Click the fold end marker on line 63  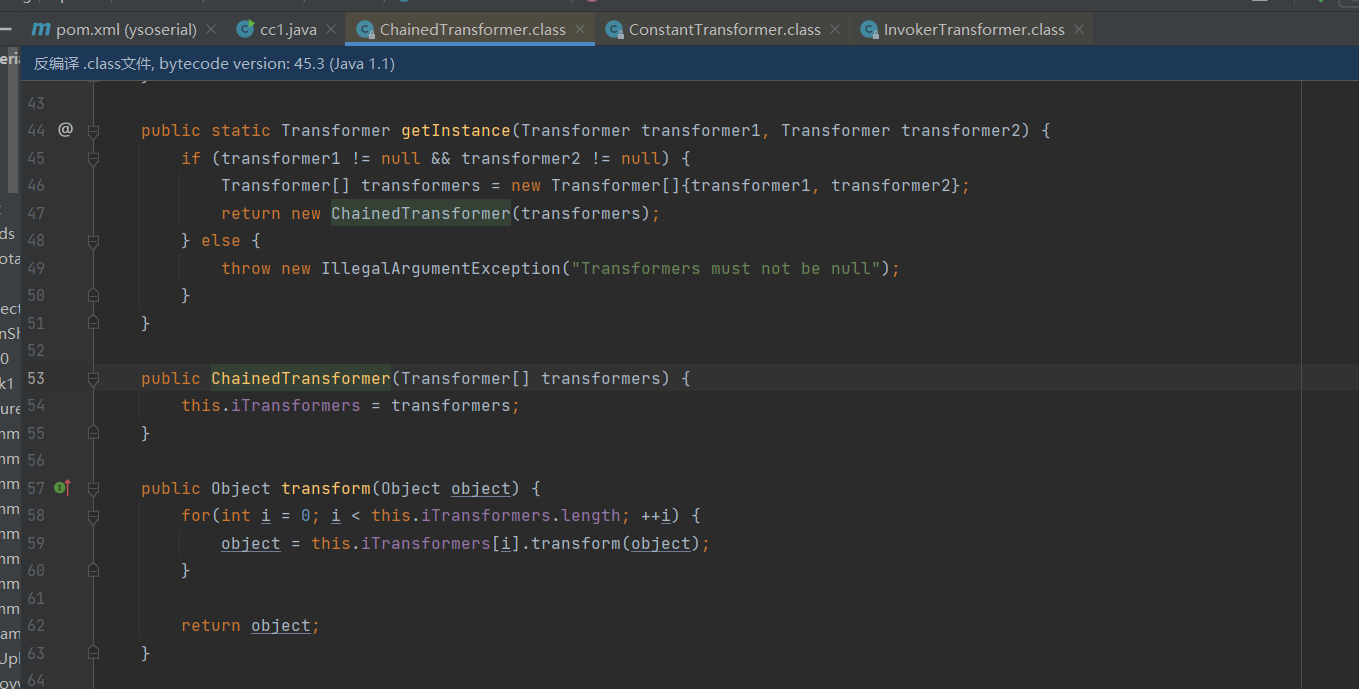(x=93, y=653)
